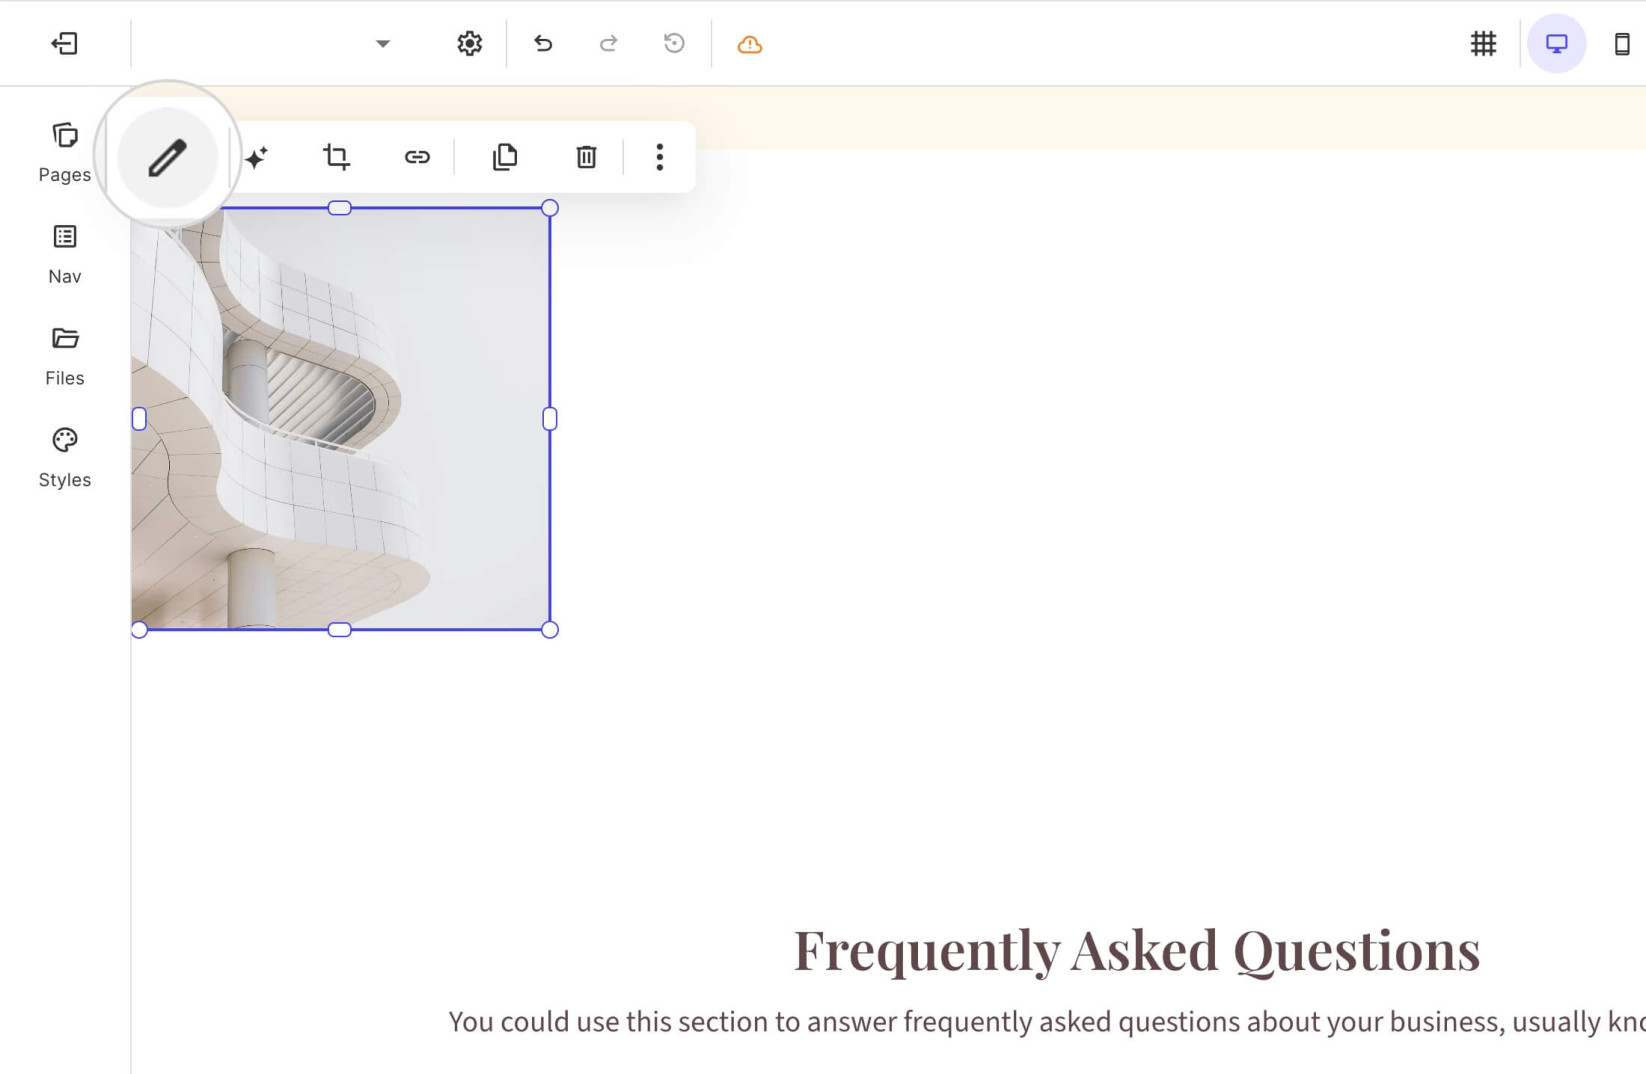Click the bottom-left corner handle of image
Viewport: 1646px width, 1074px height.
(x=139, y=630)
